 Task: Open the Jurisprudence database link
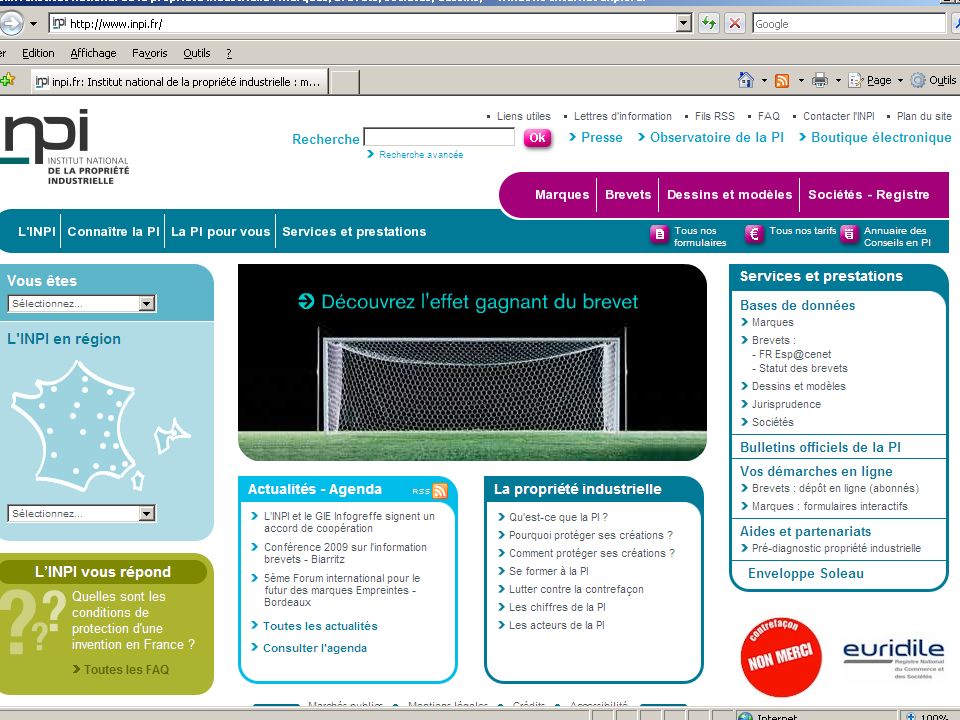pos(786,404)
